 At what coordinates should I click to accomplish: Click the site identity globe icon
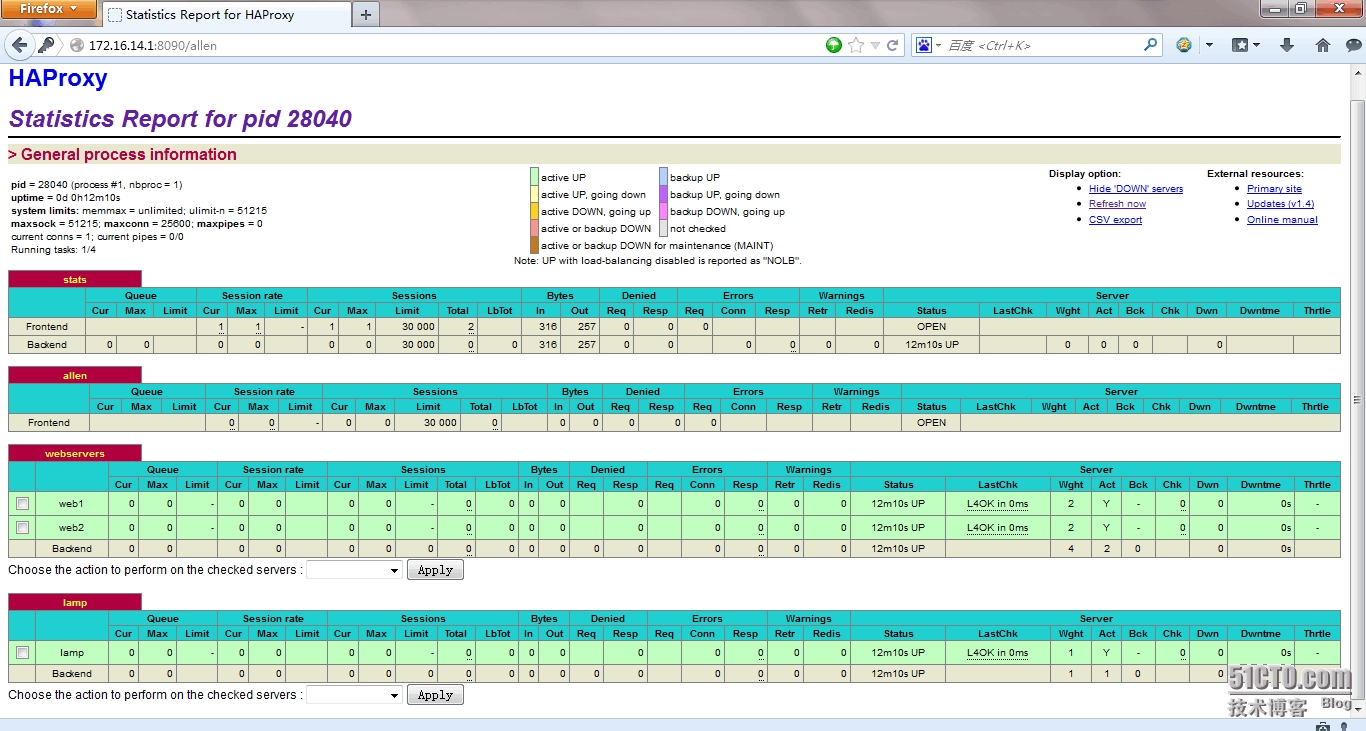pos(76,45)
